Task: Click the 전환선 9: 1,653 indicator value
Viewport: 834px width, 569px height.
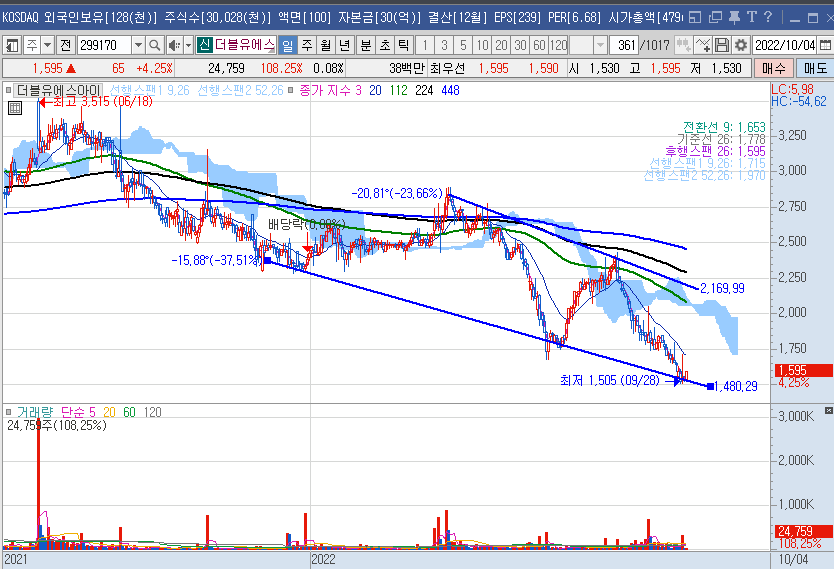Action: [724, 127]
